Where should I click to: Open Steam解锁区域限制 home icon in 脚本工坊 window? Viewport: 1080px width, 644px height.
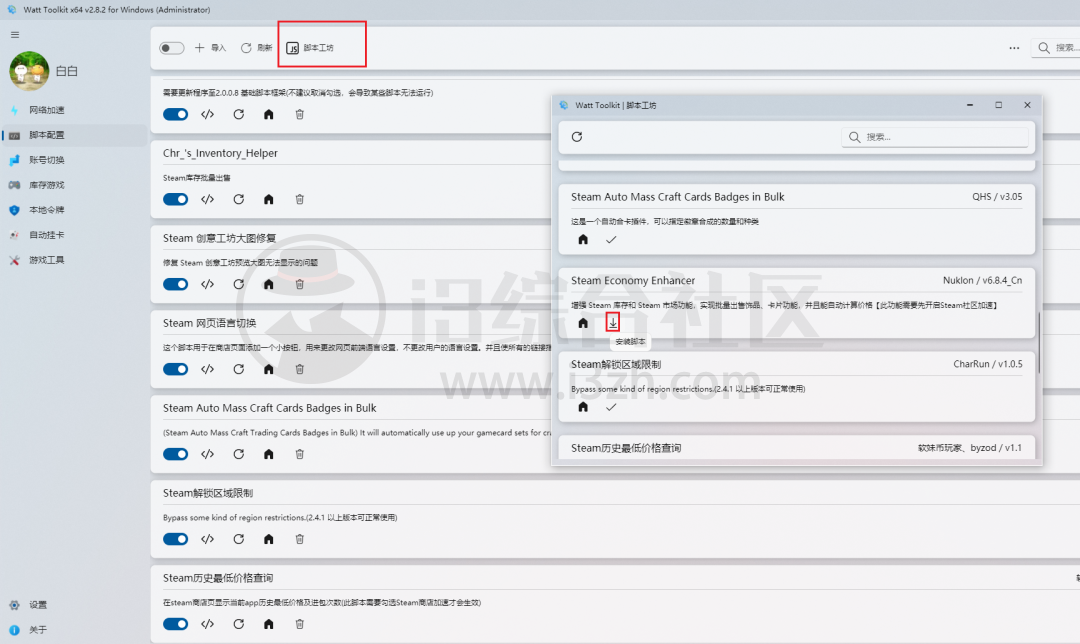point(583,407)
